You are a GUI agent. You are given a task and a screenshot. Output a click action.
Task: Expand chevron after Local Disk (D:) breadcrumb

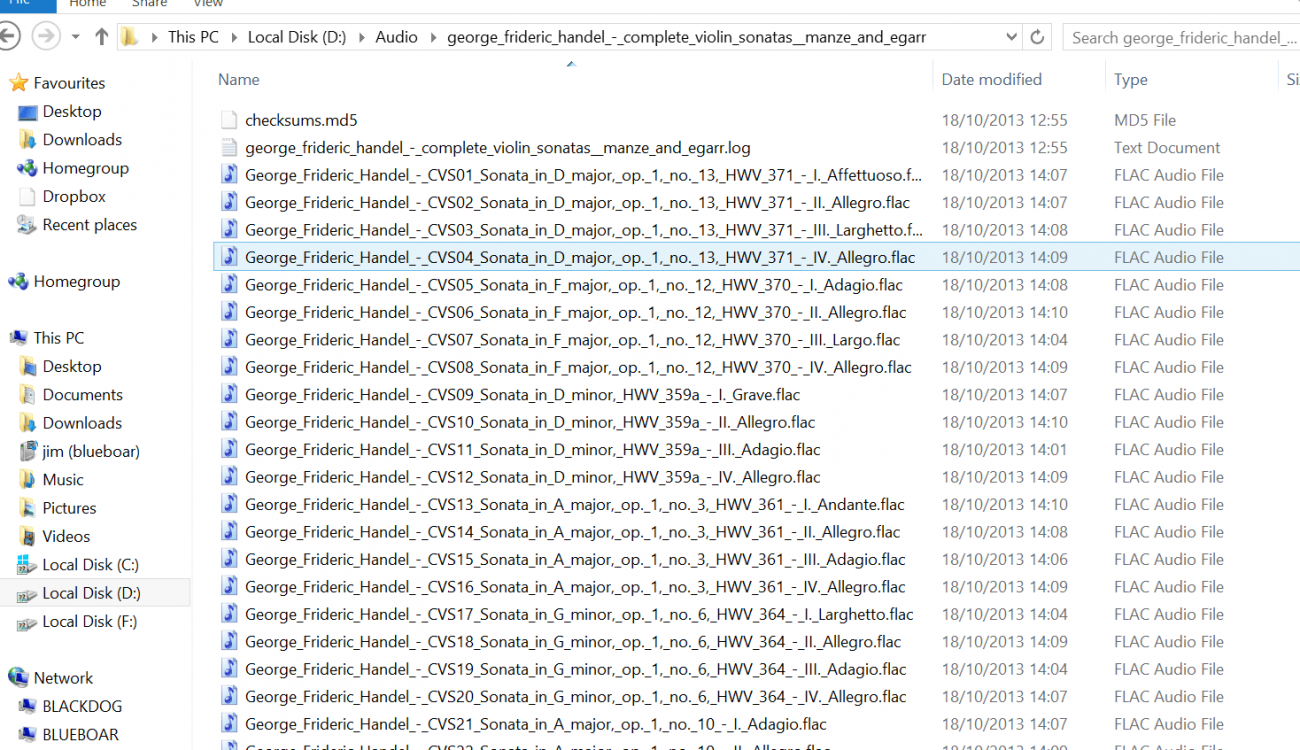coord(361,37)
